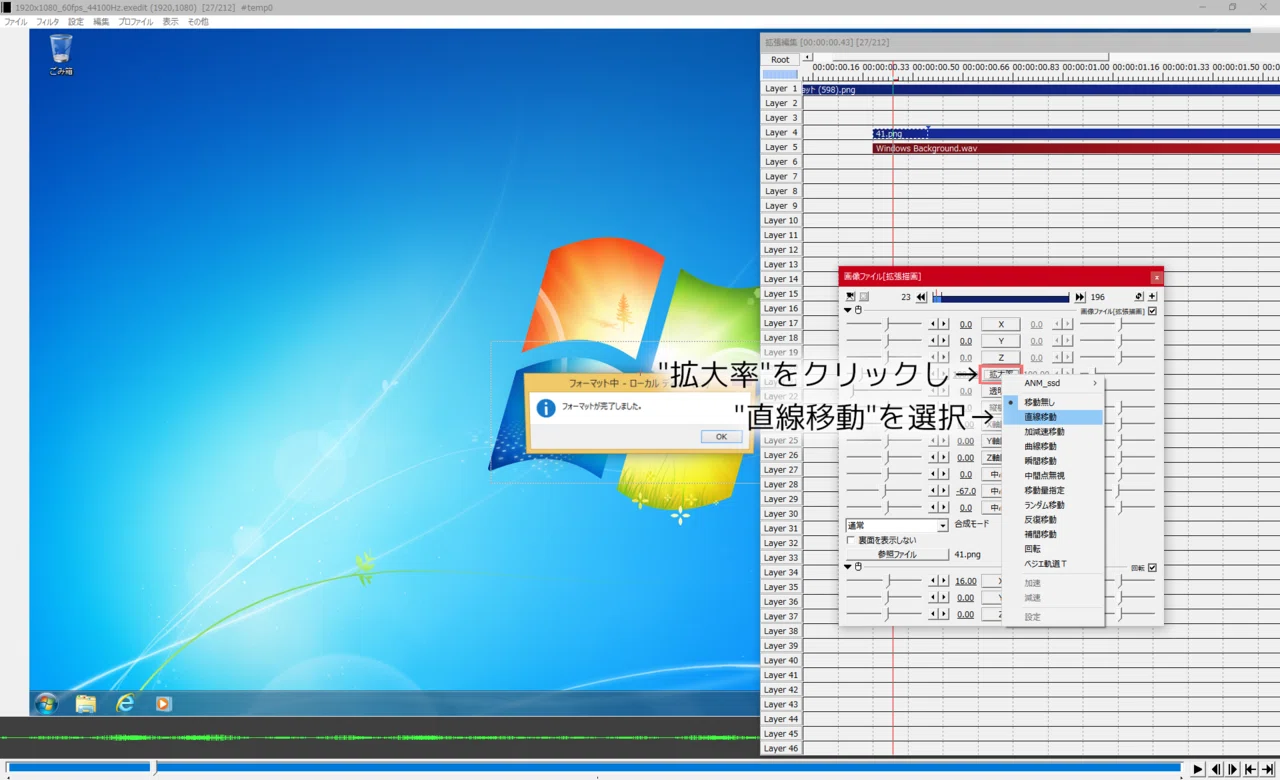Screen dimensions: 1280x780
Task: Click the icon left of the plus button
Action: point(1139,297)
